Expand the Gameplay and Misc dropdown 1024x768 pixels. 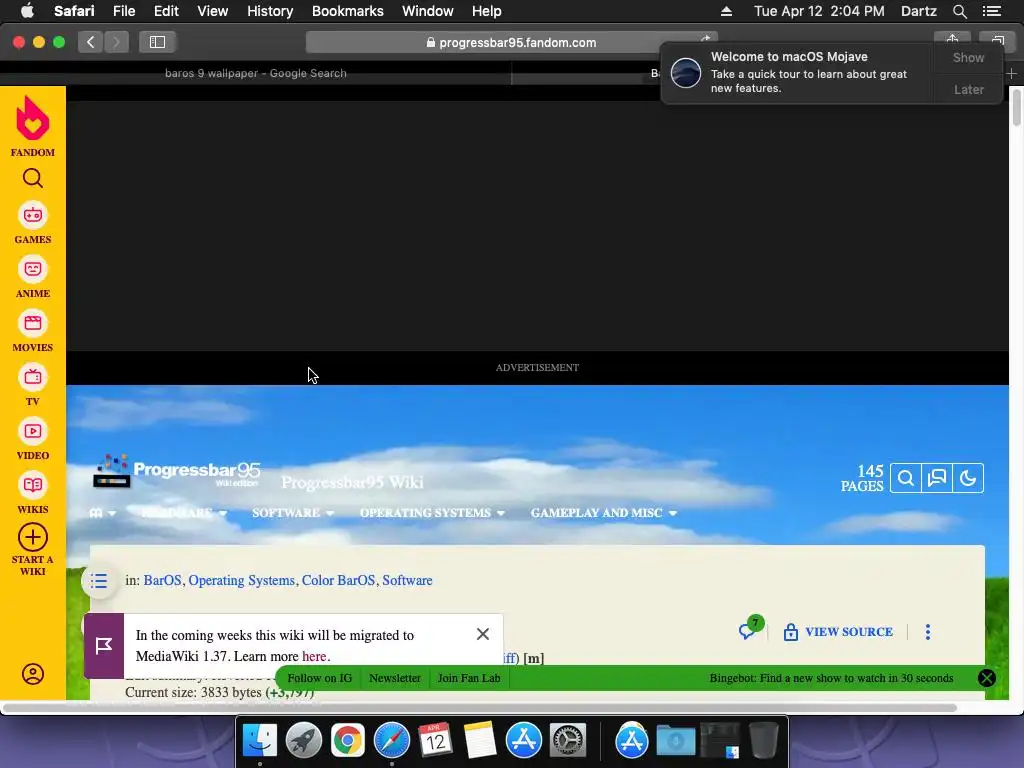604,513
